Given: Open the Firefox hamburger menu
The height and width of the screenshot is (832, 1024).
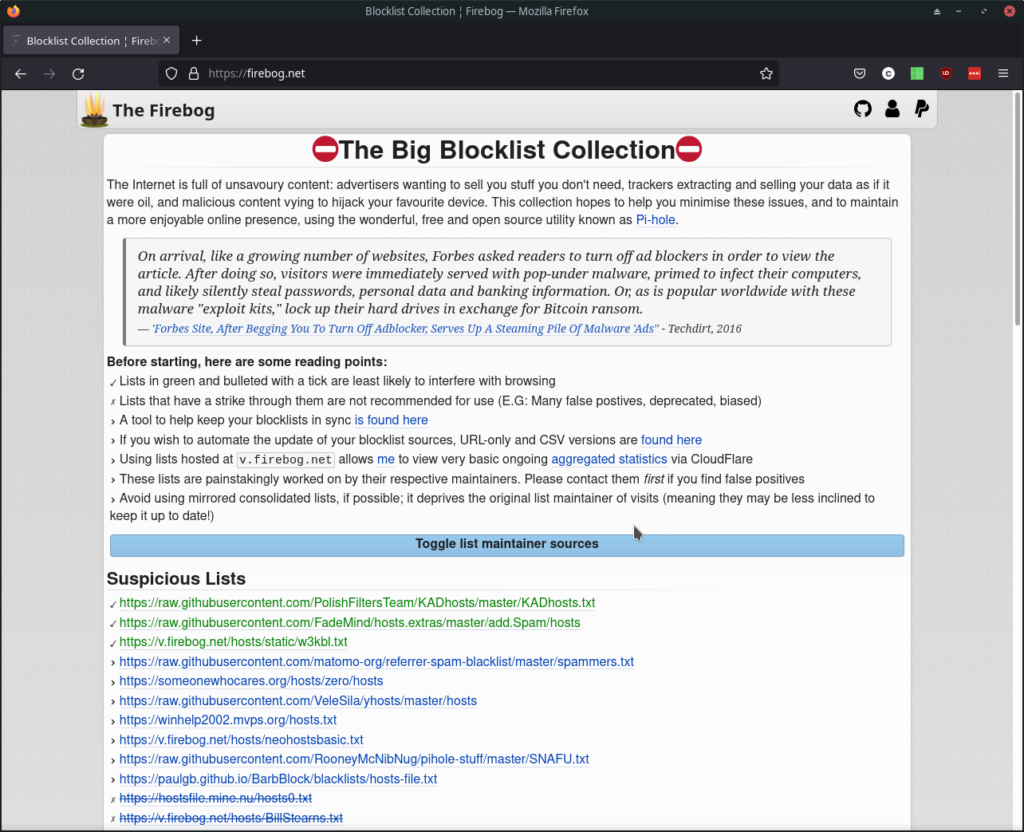Looking at the screenshot, I should point(1003,74).
